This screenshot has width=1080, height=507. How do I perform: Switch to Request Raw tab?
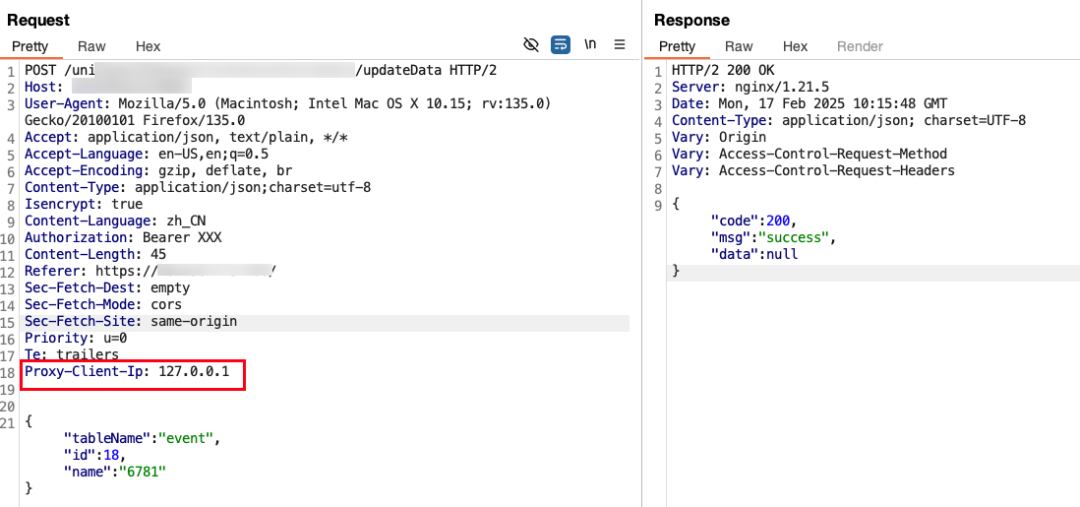pyautogui.click(x=92, y=46)
